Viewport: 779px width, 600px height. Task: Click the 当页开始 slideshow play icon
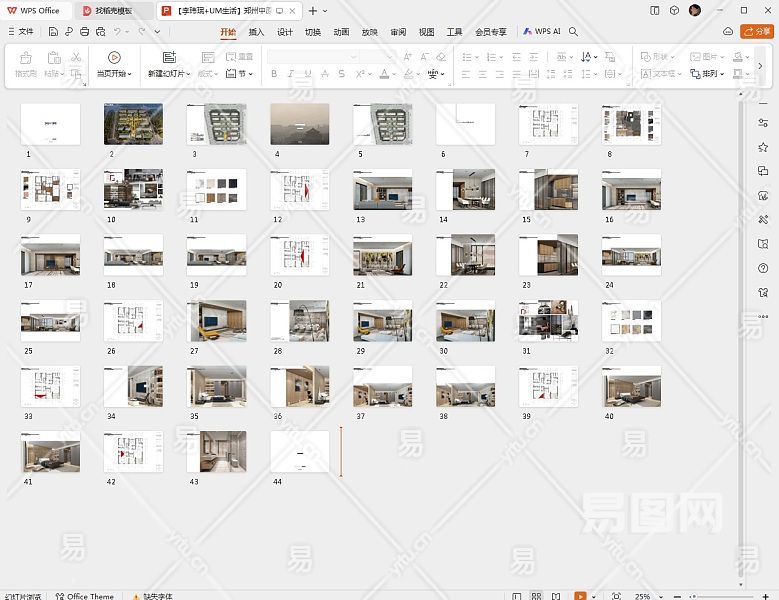click(114, 58)
